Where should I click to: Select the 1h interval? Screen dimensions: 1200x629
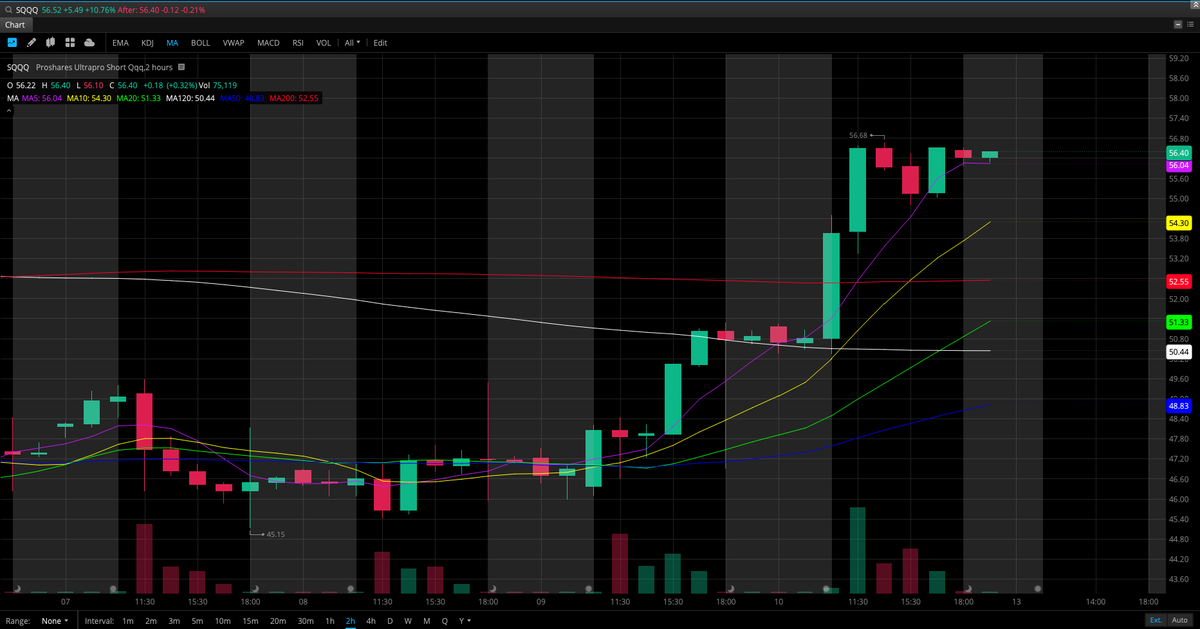(330, 621)
